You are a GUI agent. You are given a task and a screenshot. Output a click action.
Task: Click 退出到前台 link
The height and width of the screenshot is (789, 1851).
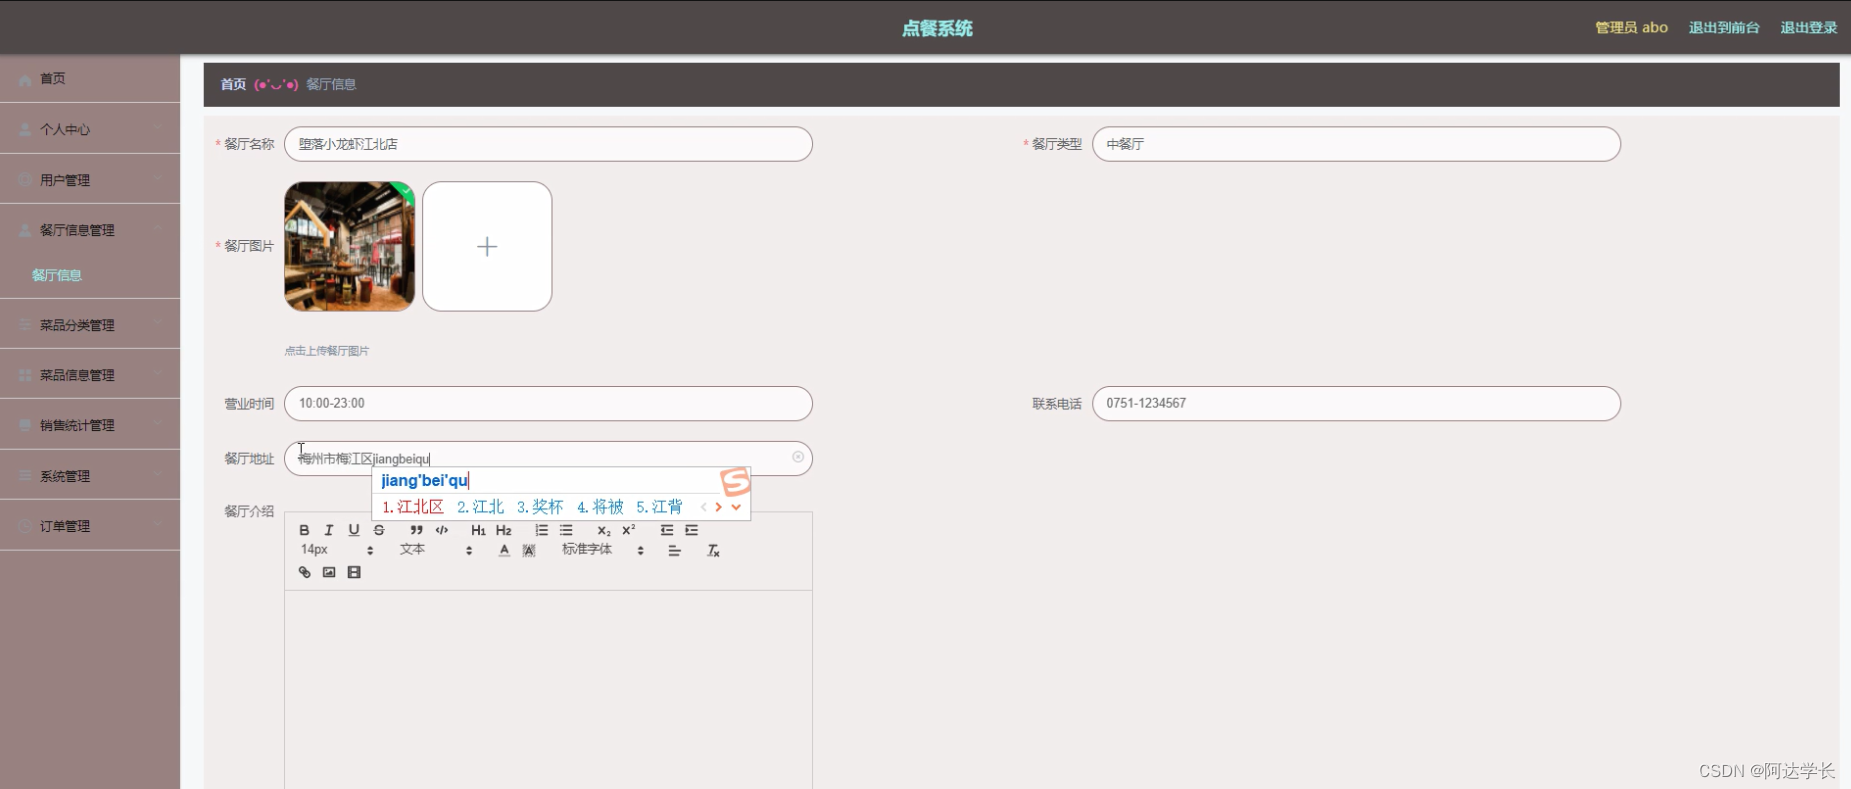1724,28
